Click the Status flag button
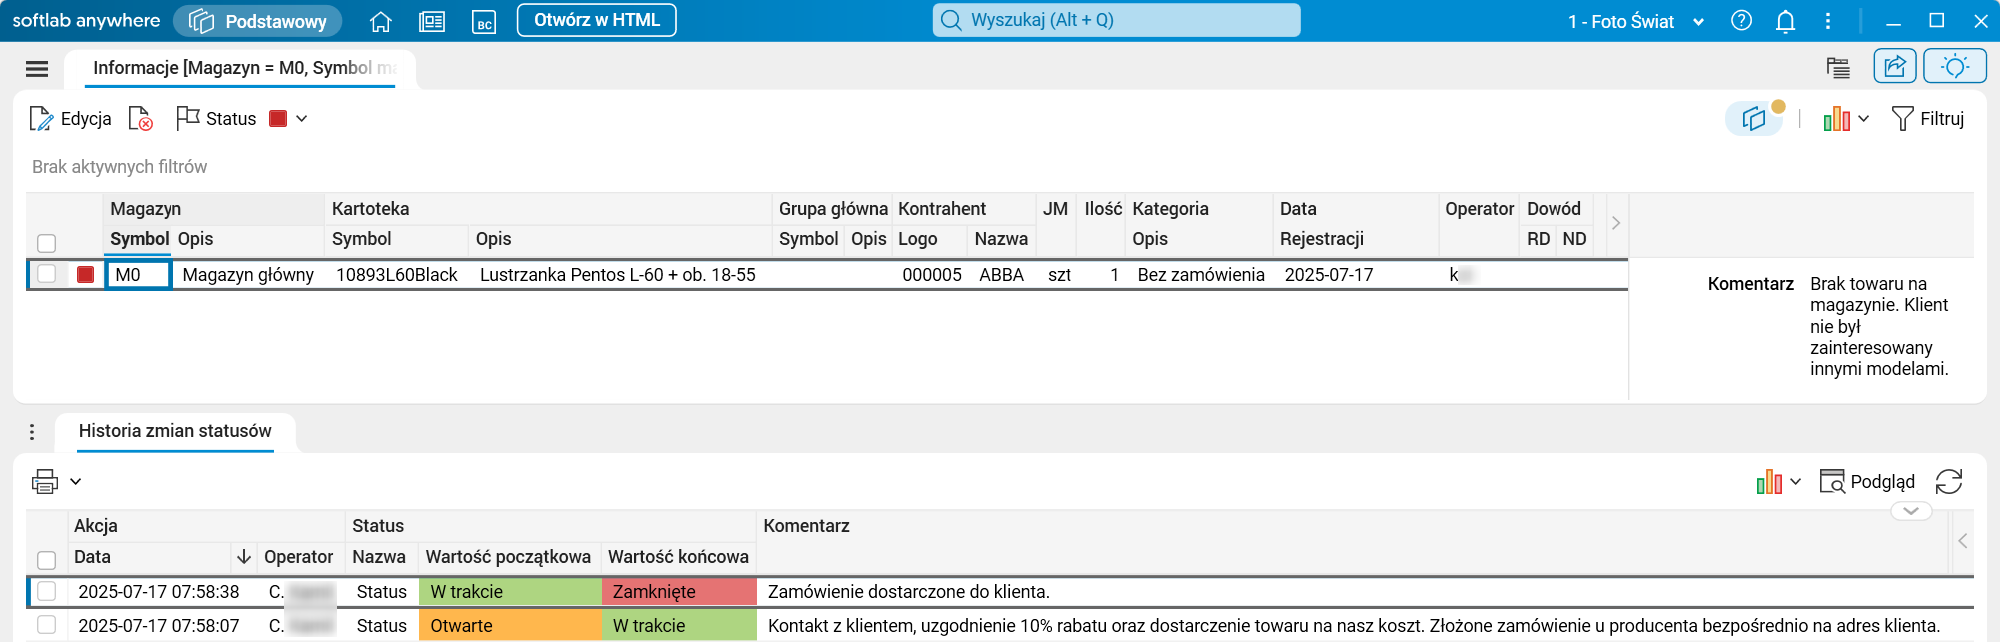This screenshot has height=642, width=2000. click(x=216, y=118)
